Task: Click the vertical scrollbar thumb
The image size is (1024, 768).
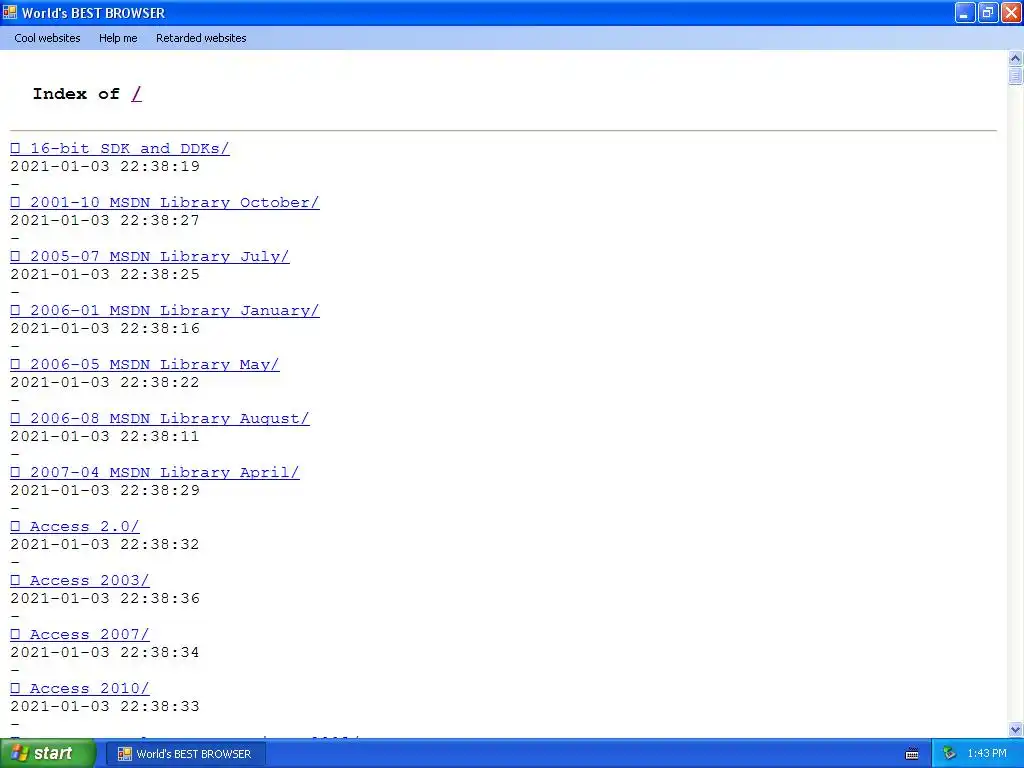Action: 1015,76
